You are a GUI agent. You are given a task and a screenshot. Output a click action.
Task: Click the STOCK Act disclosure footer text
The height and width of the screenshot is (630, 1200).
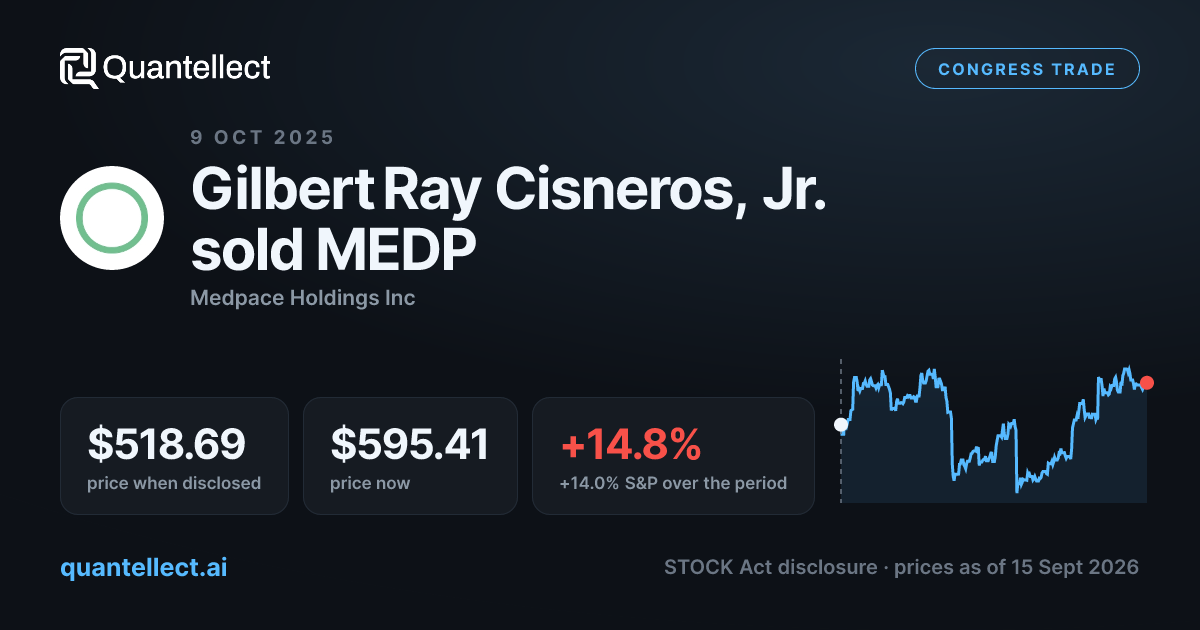pos(770,567)
